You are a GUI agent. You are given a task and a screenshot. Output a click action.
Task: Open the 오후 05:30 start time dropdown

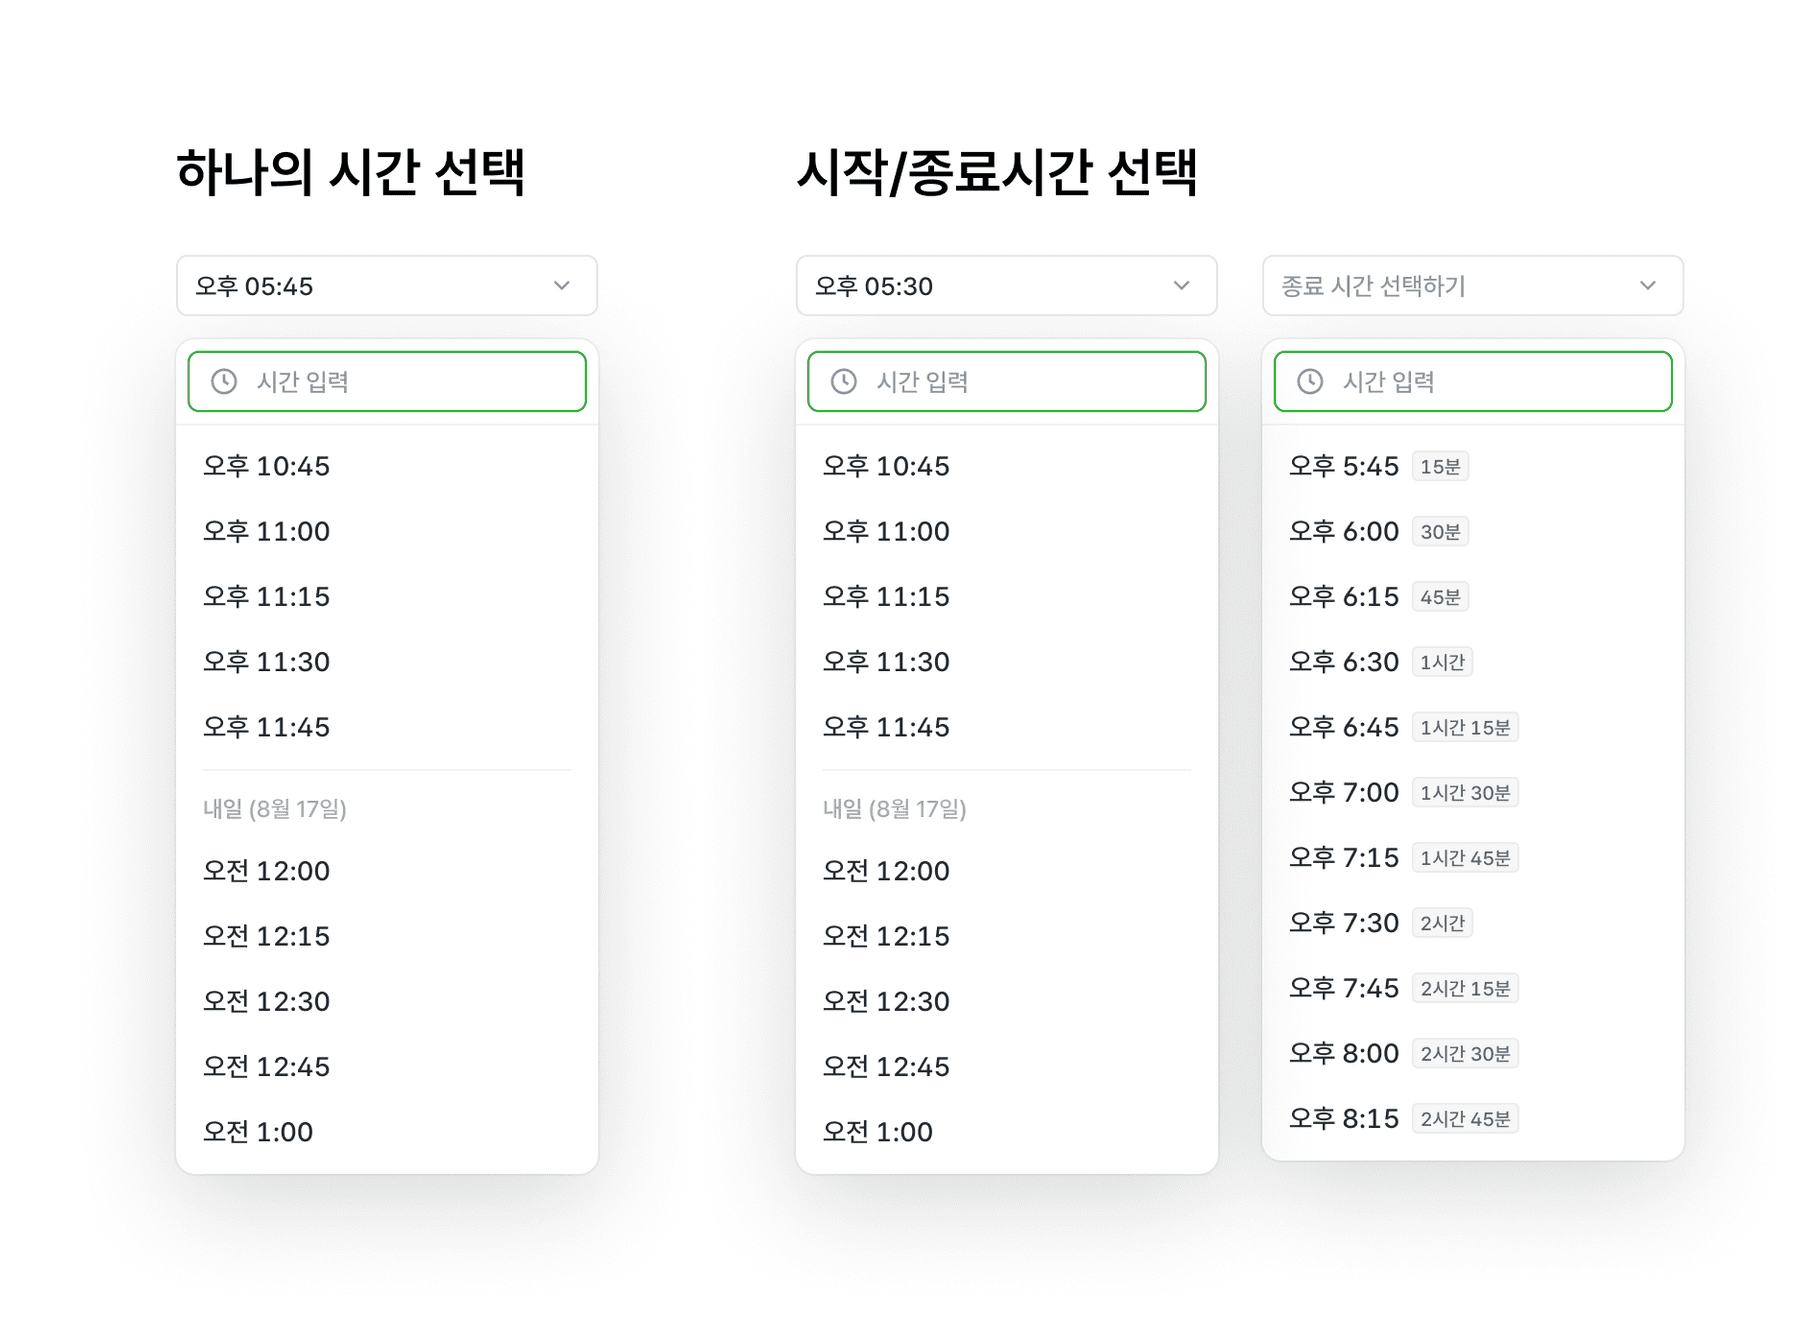(x=1006, y=286)
